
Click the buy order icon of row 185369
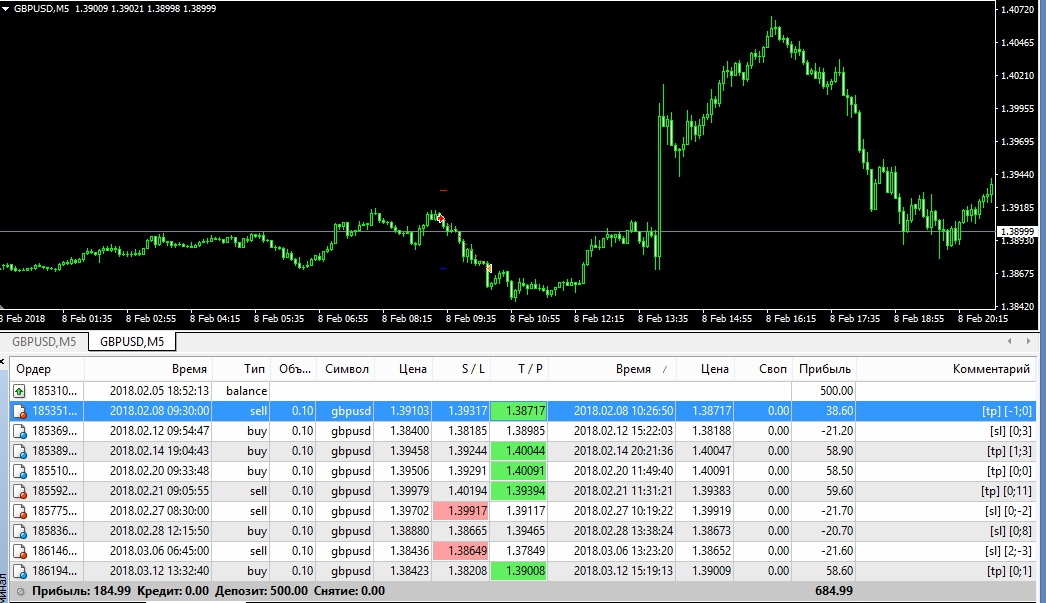19,431
